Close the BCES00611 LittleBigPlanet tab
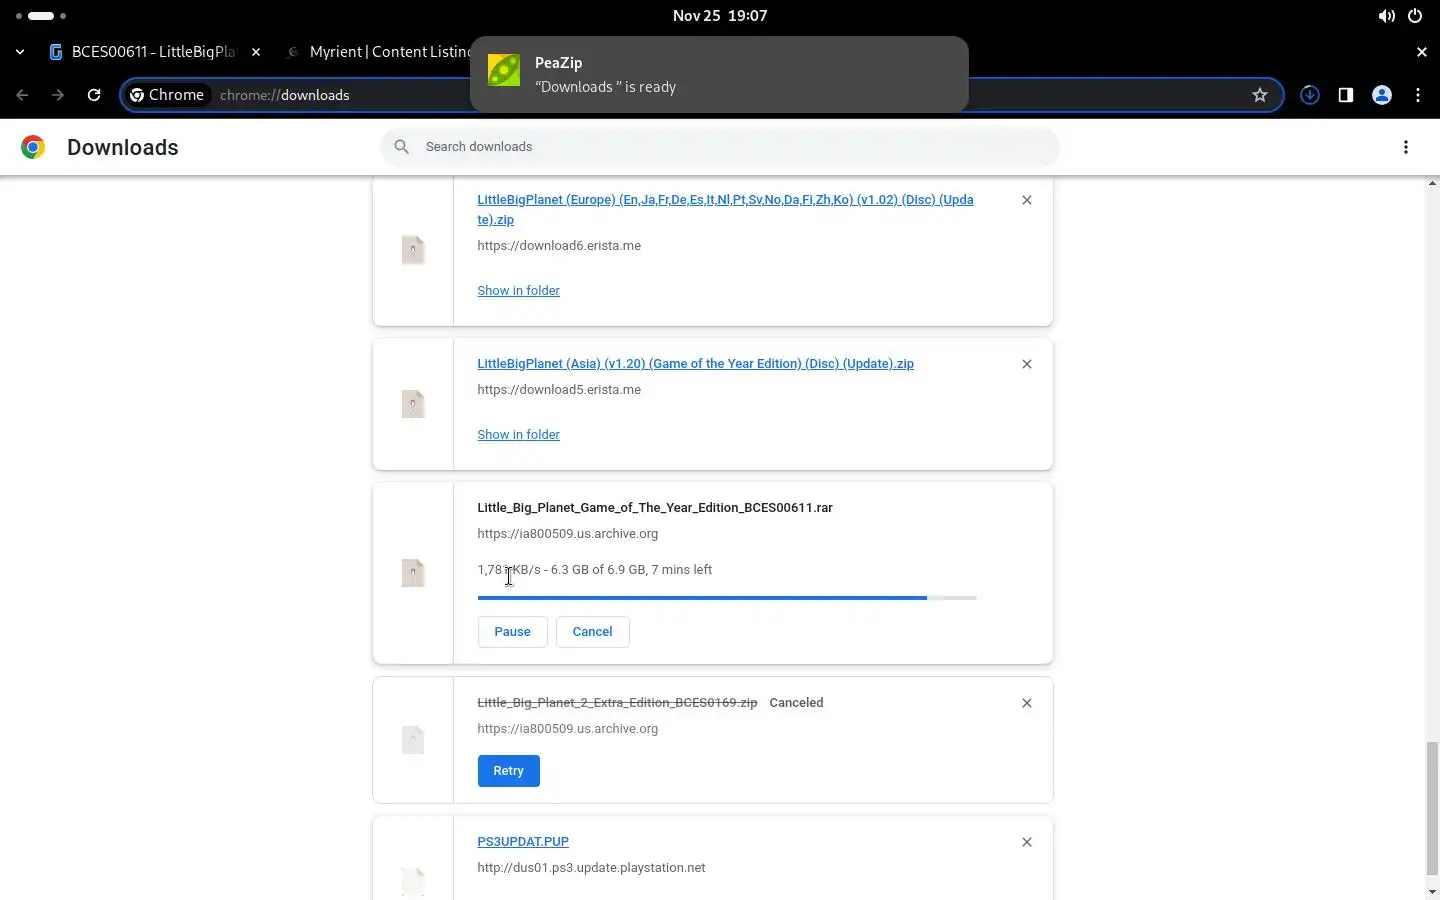 tap(256, 52)
